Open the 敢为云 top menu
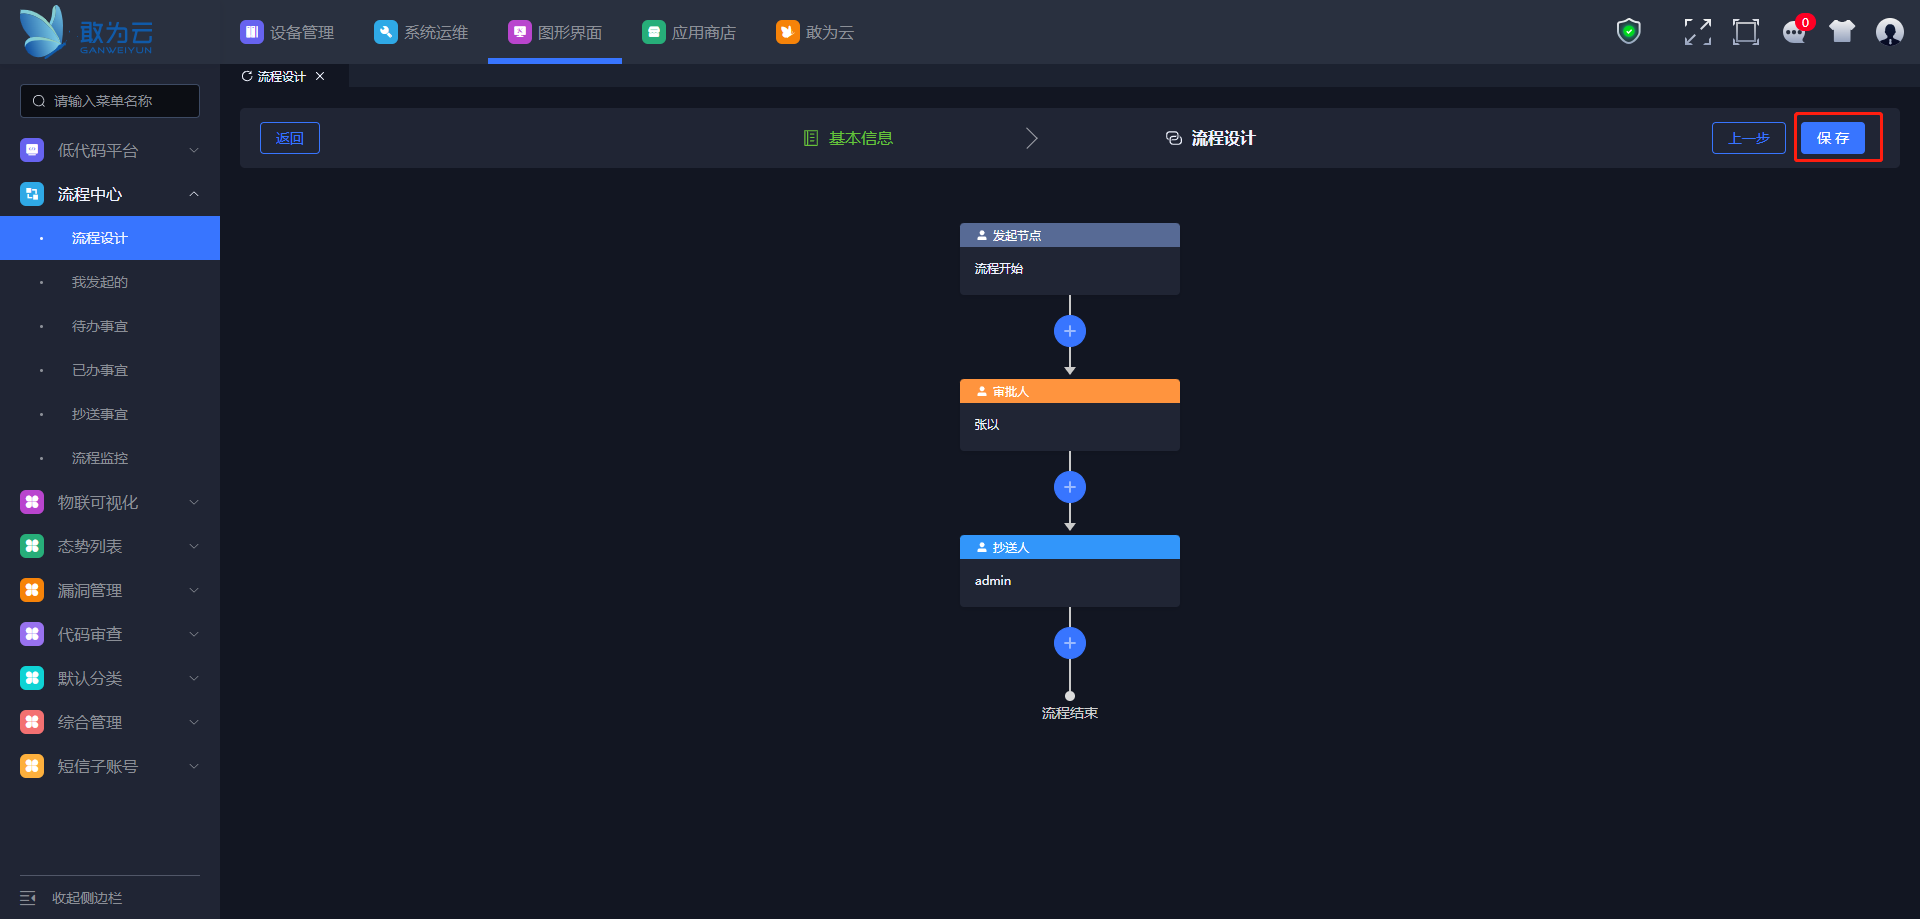The width and height of the screenshot is (1920, 919). coord(815,32)
